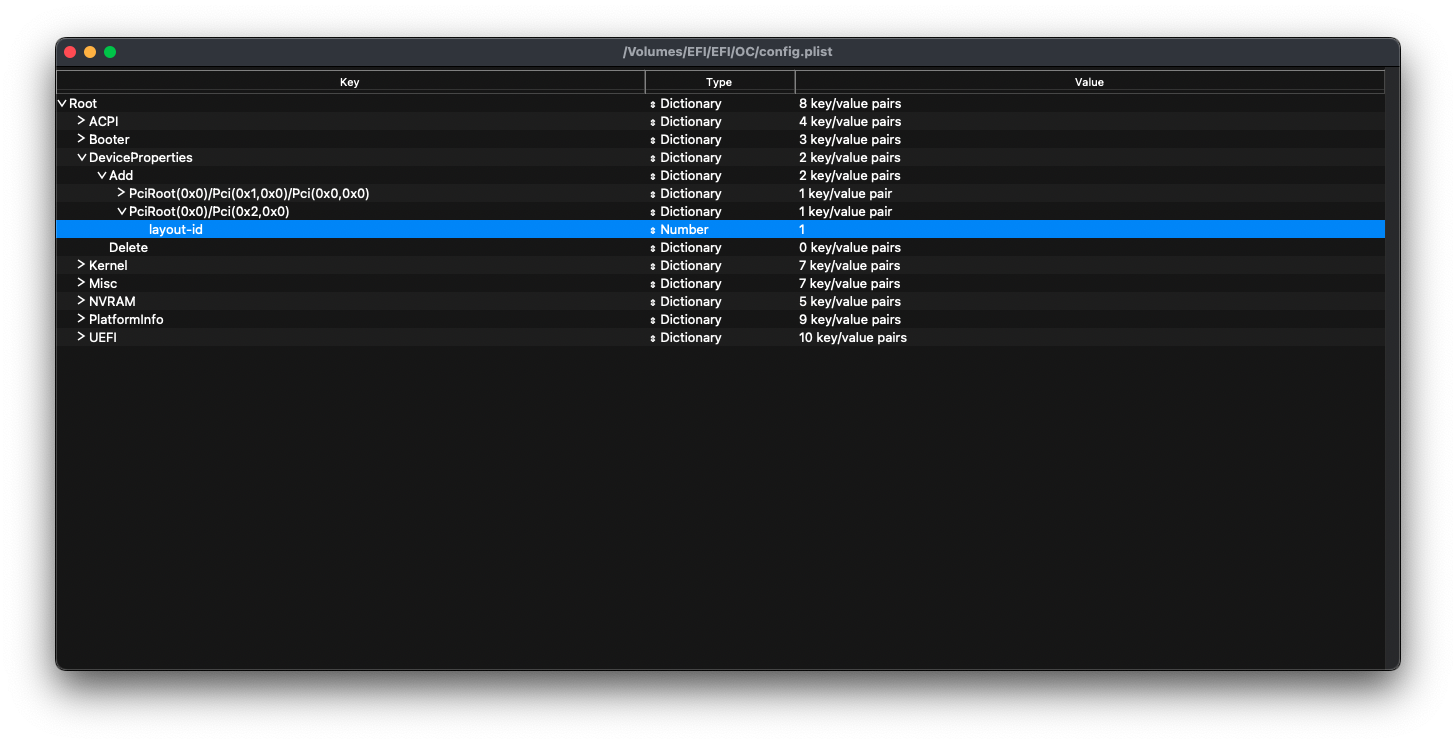Viewport: 1456px width, 744px height.
Task: Open type dropdown for layout-id row
Action: click(x=653, y=230)
